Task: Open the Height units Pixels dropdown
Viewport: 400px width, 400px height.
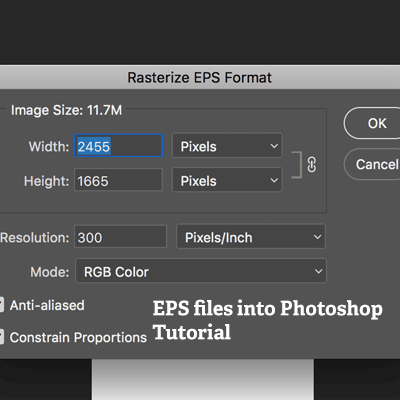Action: [227, 180]
